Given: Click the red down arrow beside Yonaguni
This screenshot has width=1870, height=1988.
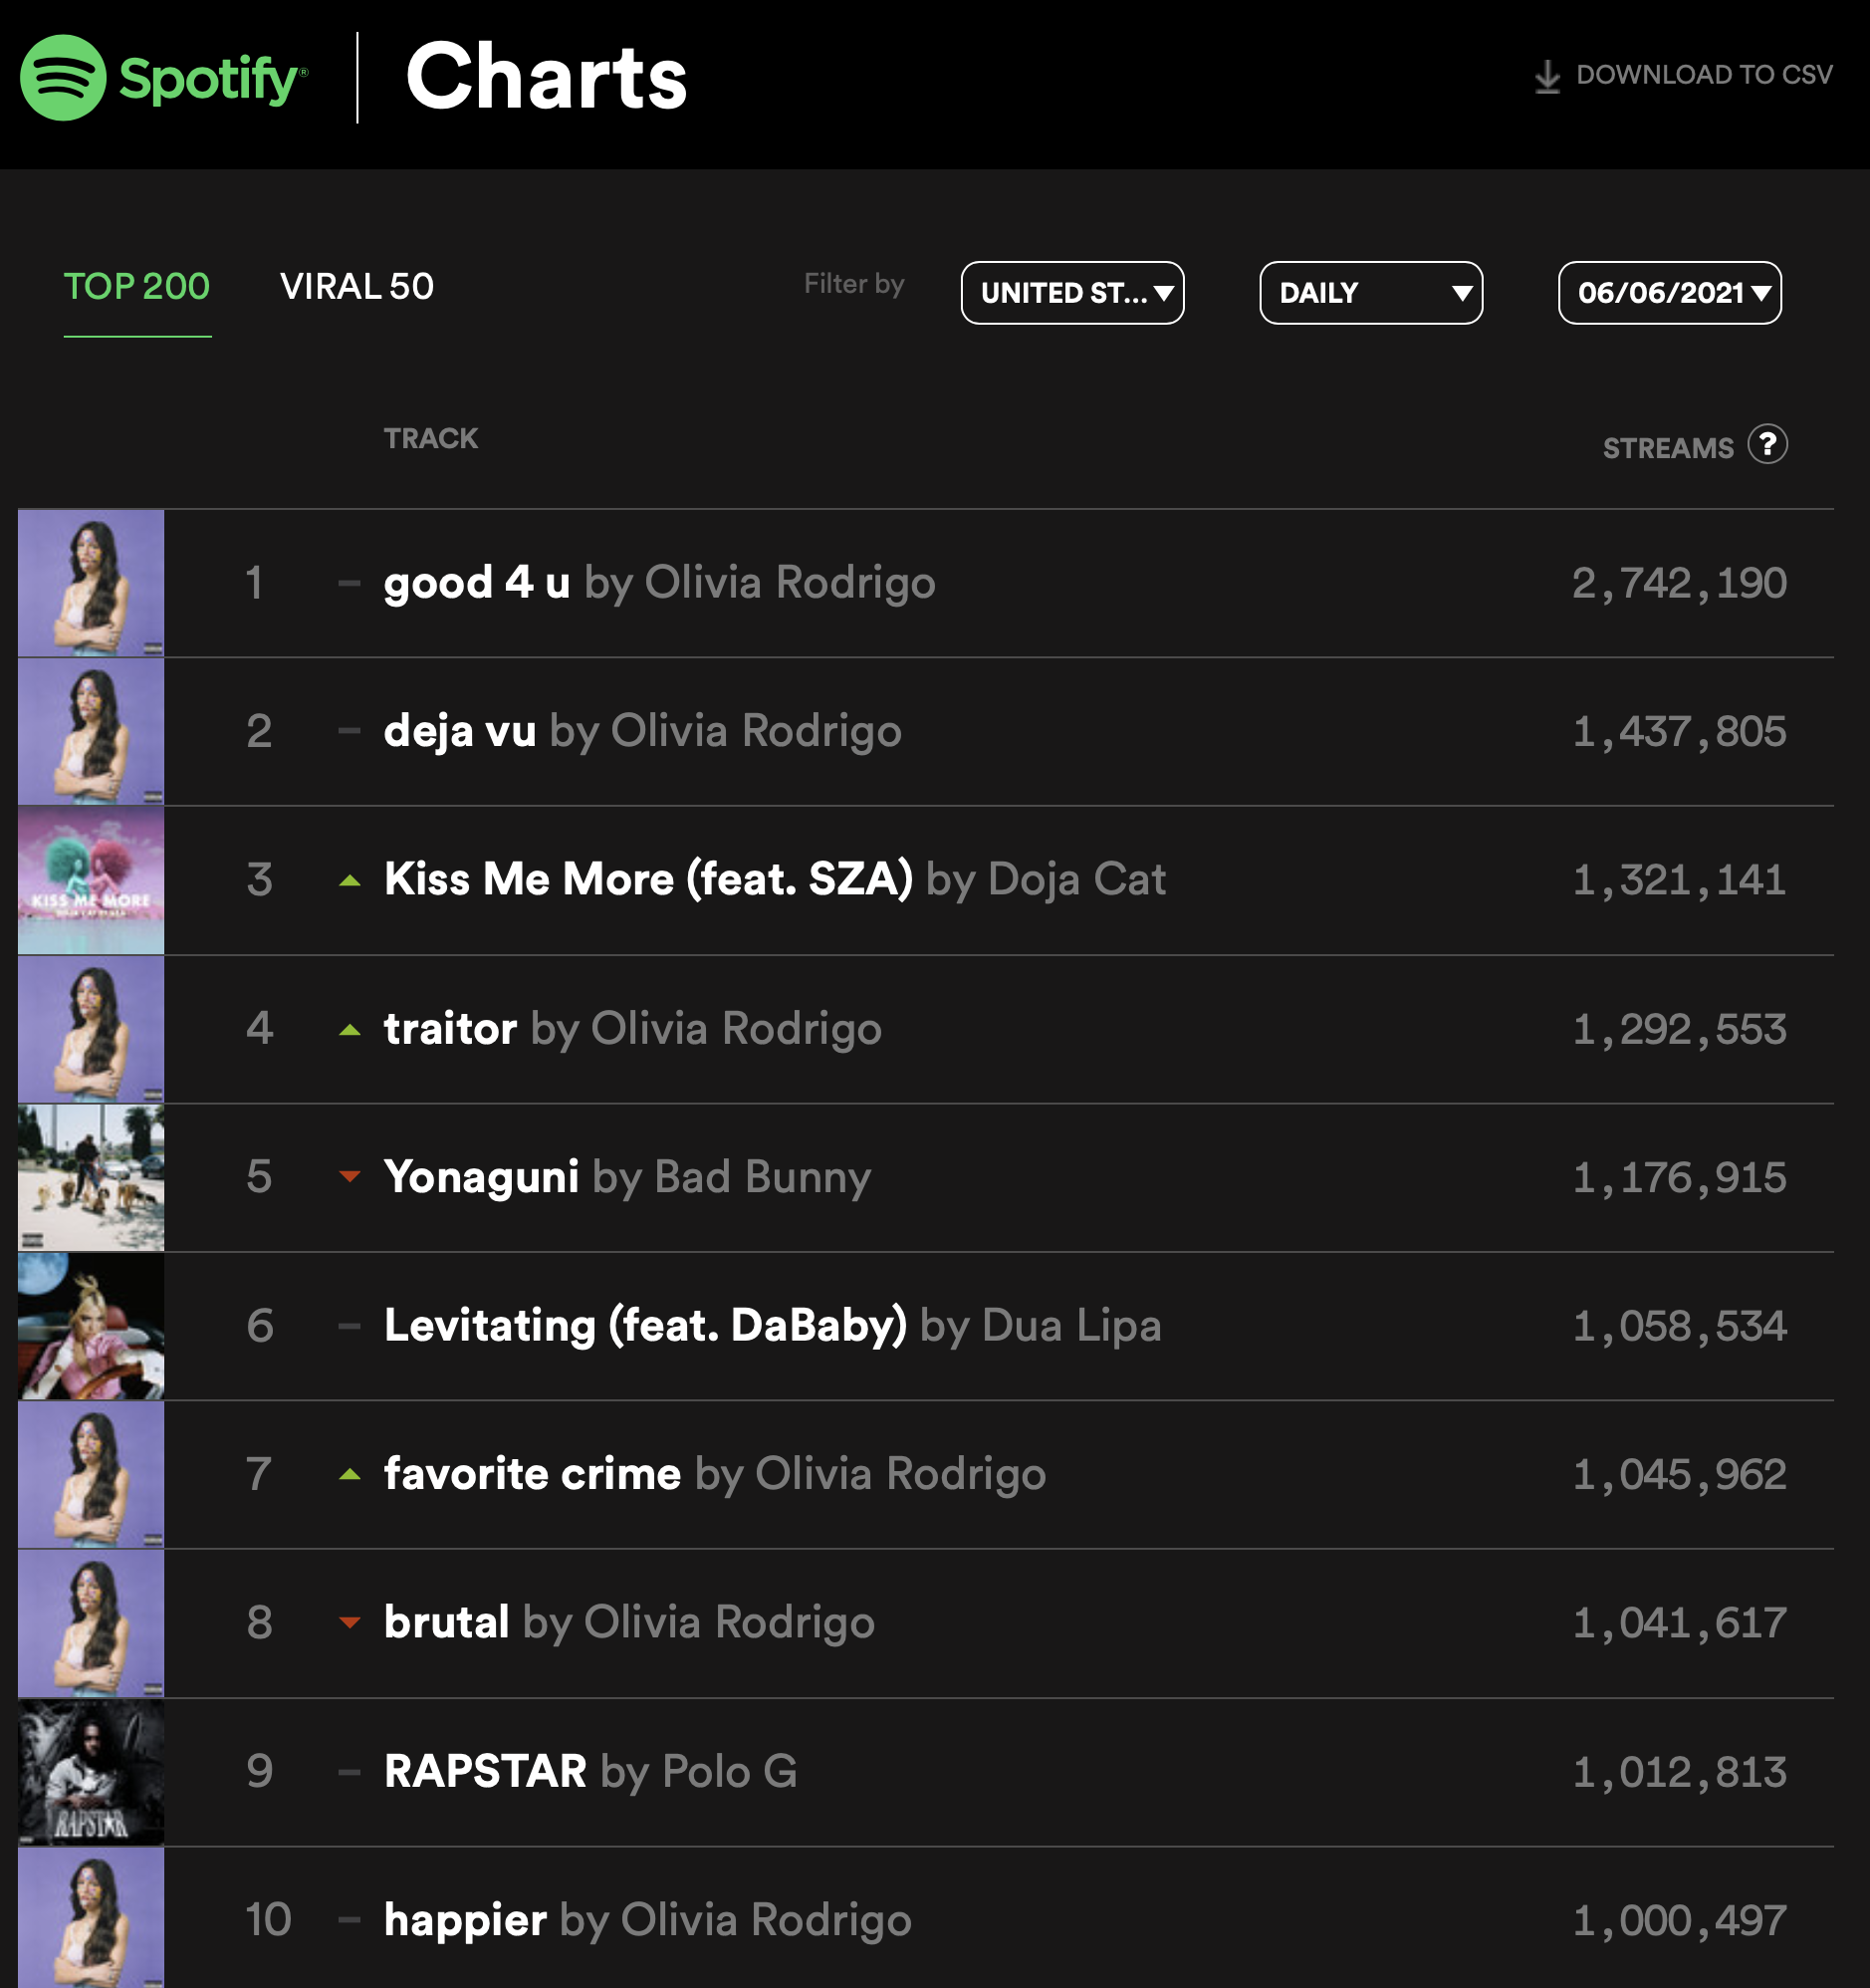Looking at the screenshot, I should click(x=349, y=1176).
